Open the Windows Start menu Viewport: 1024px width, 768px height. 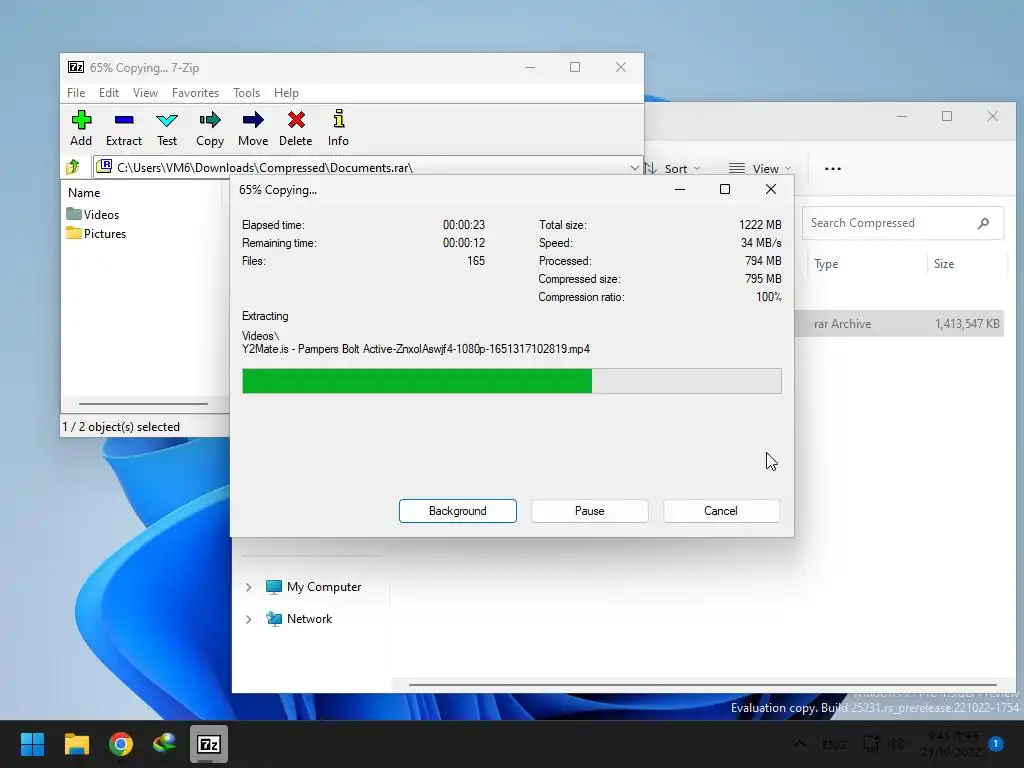[x=32, y=744]
